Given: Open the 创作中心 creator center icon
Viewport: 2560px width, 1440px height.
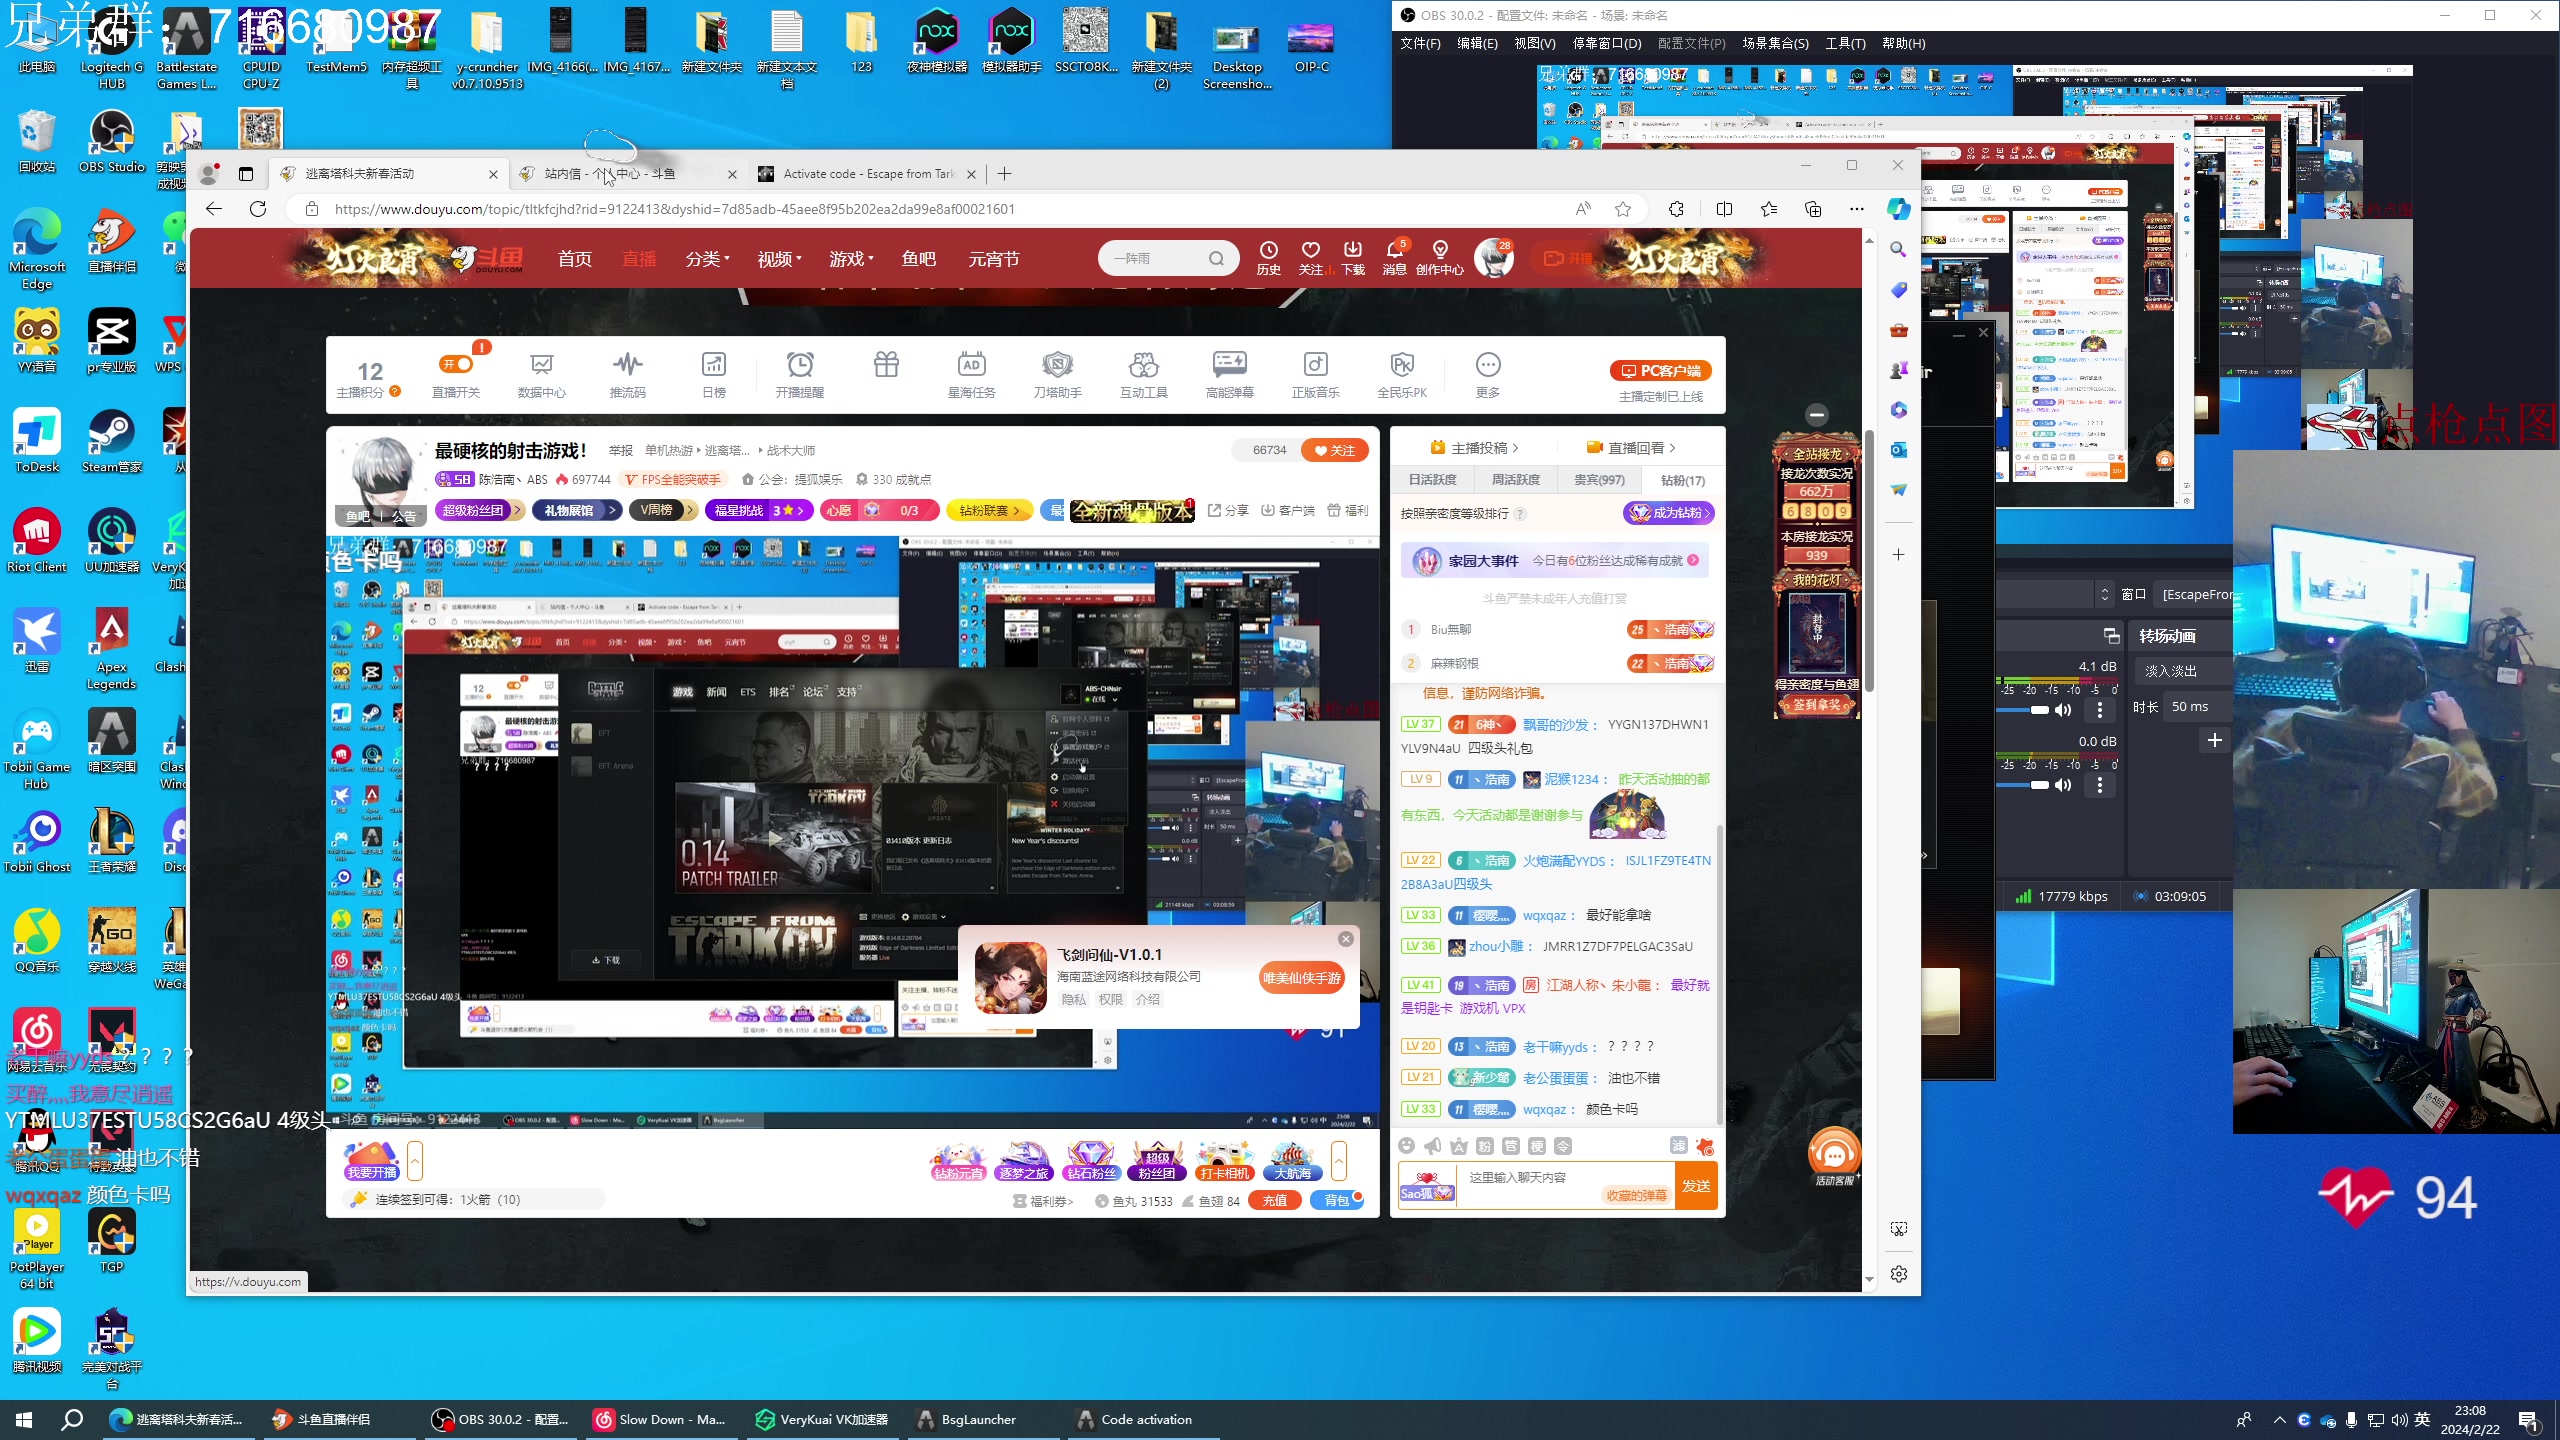Looking at the screenshot, I should [1440, 258].
